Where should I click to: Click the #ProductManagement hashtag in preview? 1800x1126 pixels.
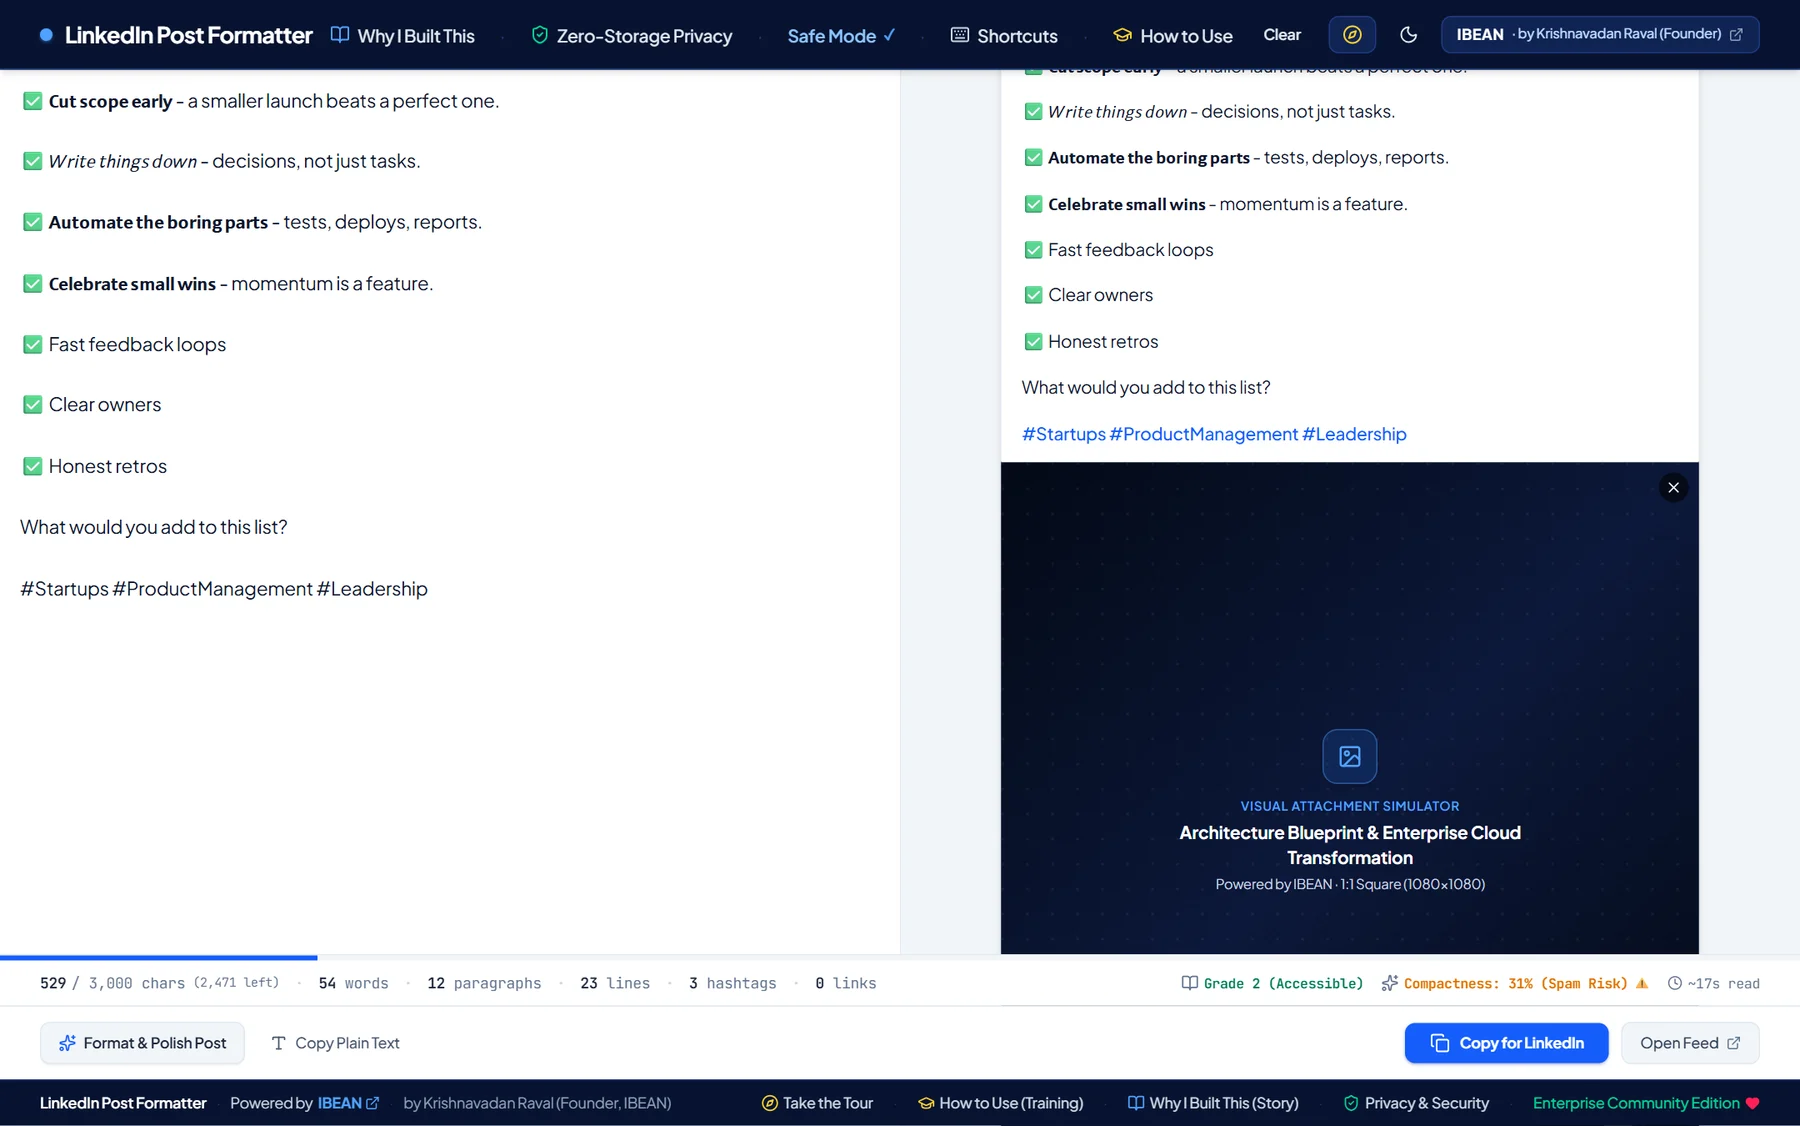(1203, 434)
